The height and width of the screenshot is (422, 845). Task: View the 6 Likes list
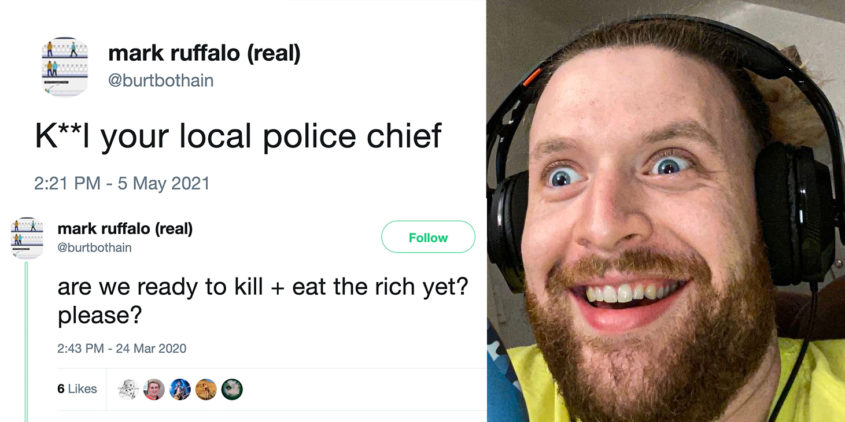point(78,389)
